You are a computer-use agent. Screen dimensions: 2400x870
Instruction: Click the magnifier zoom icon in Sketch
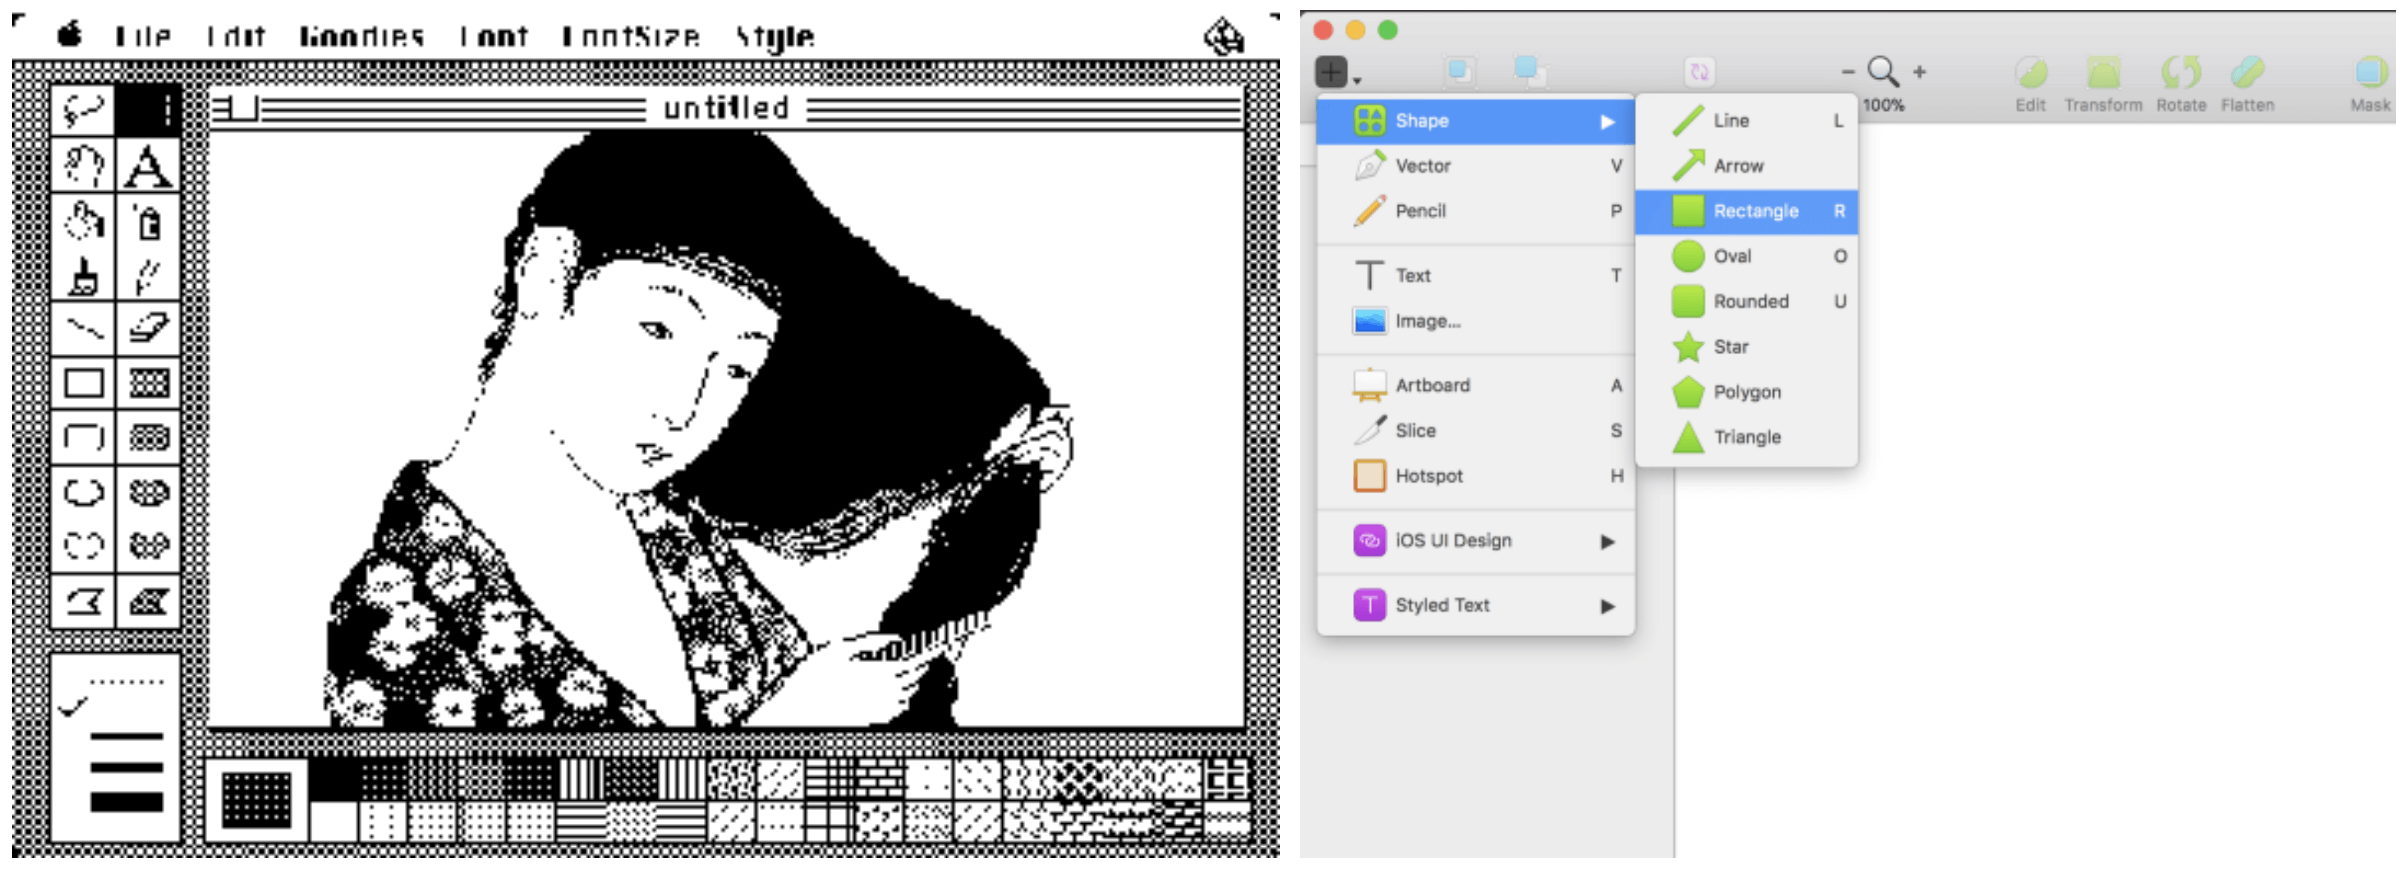click(x=1883, y=72)
